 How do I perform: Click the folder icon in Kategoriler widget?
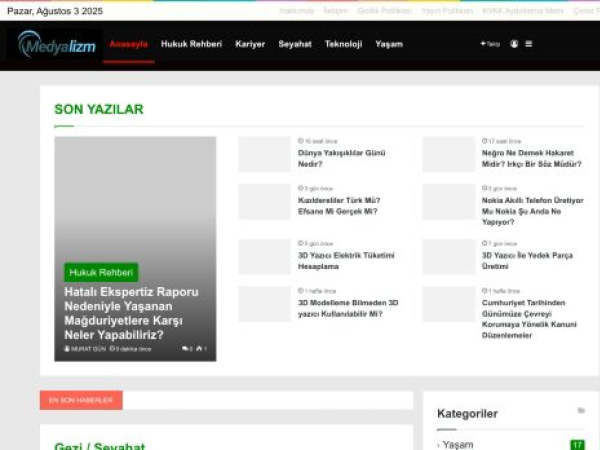(x=581, y=411)
